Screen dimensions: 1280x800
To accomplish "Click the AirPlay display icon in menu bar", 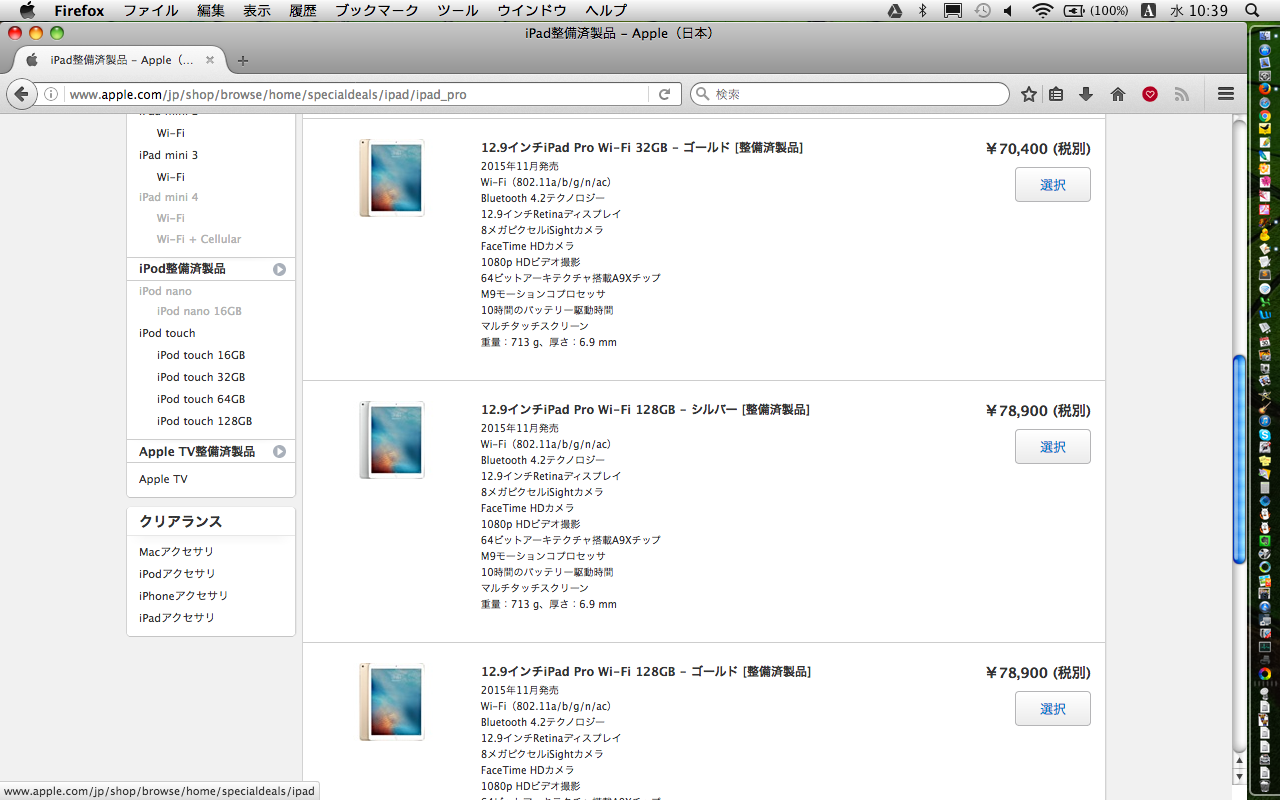I will pyautogui.click(x=953, y=10).
